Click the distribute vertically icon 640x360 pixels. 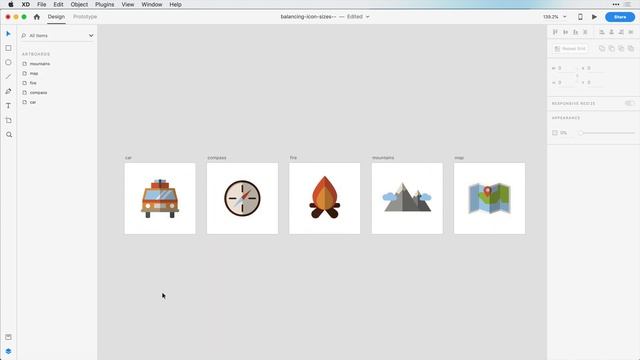click(x=585, y=32)
